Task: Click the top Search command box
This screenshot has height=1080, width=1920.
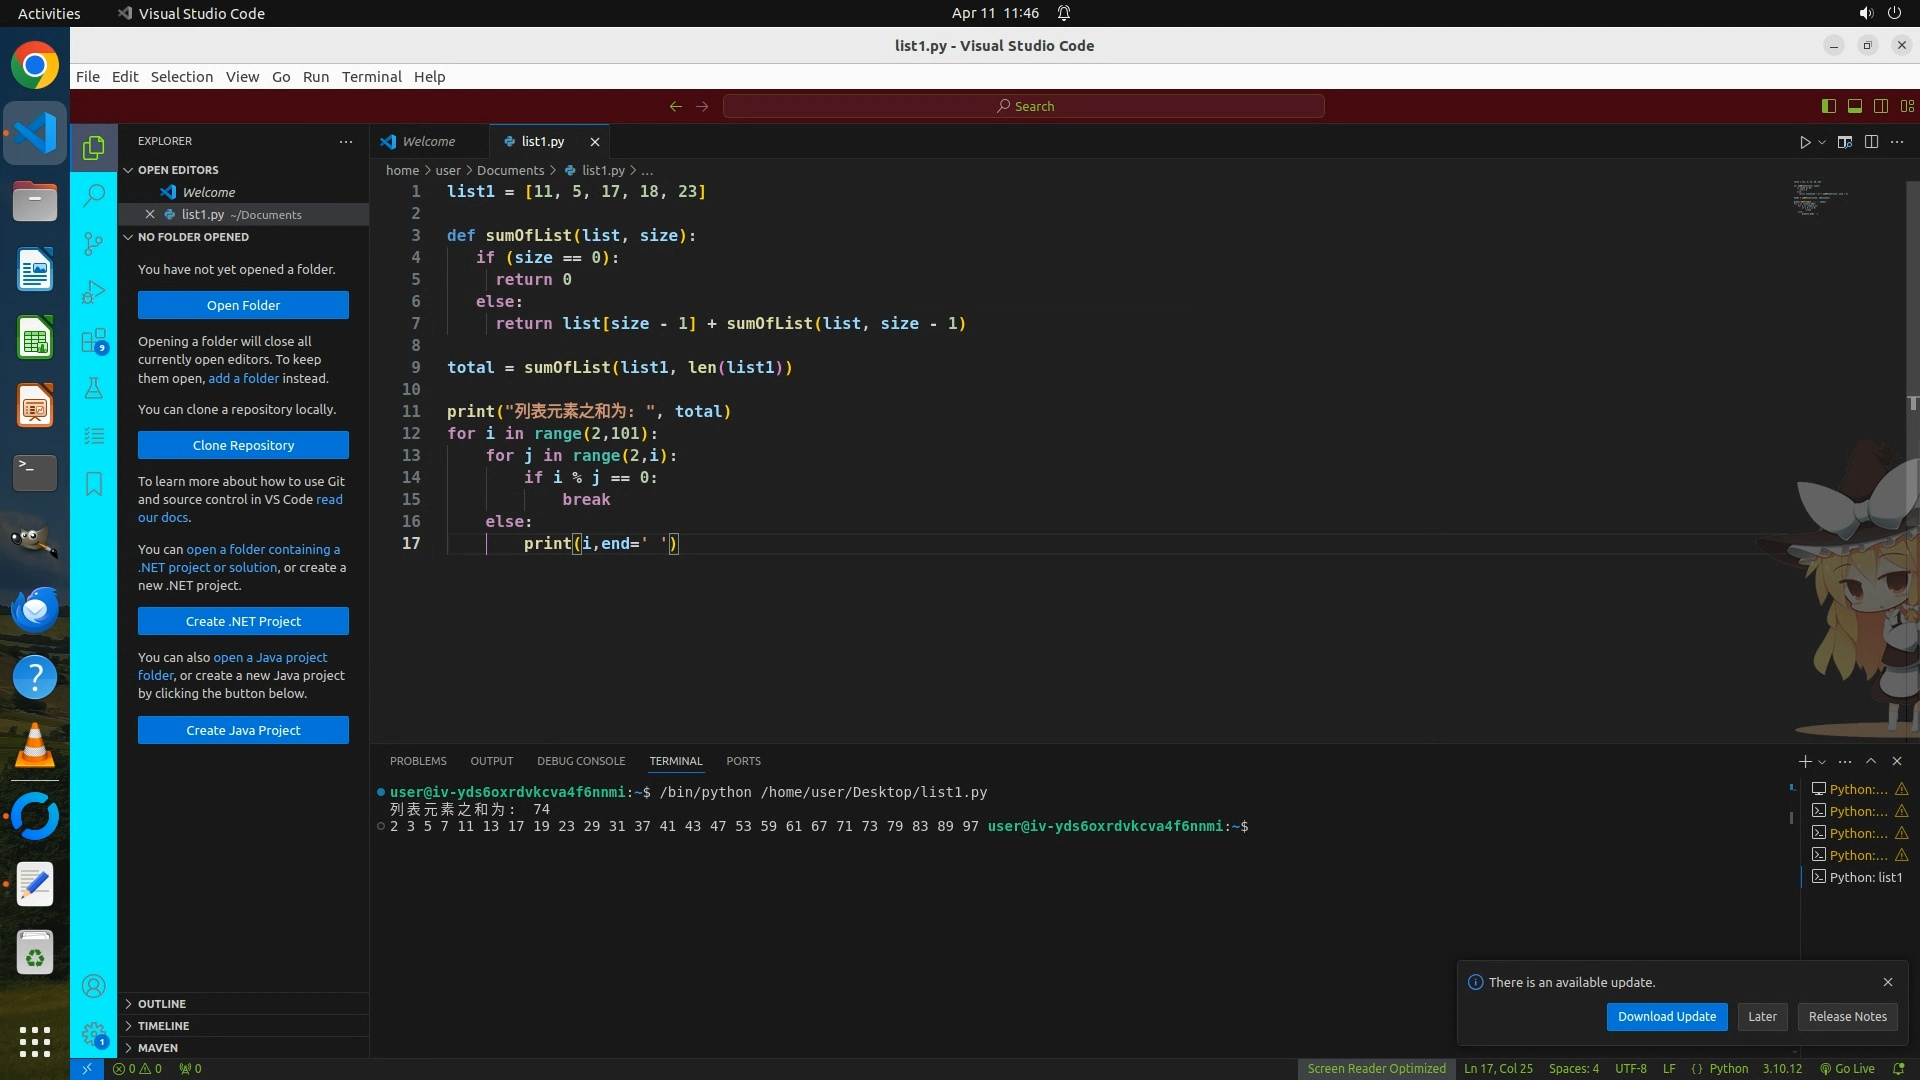Action: pyautogui.click(x=1023, y=106)
